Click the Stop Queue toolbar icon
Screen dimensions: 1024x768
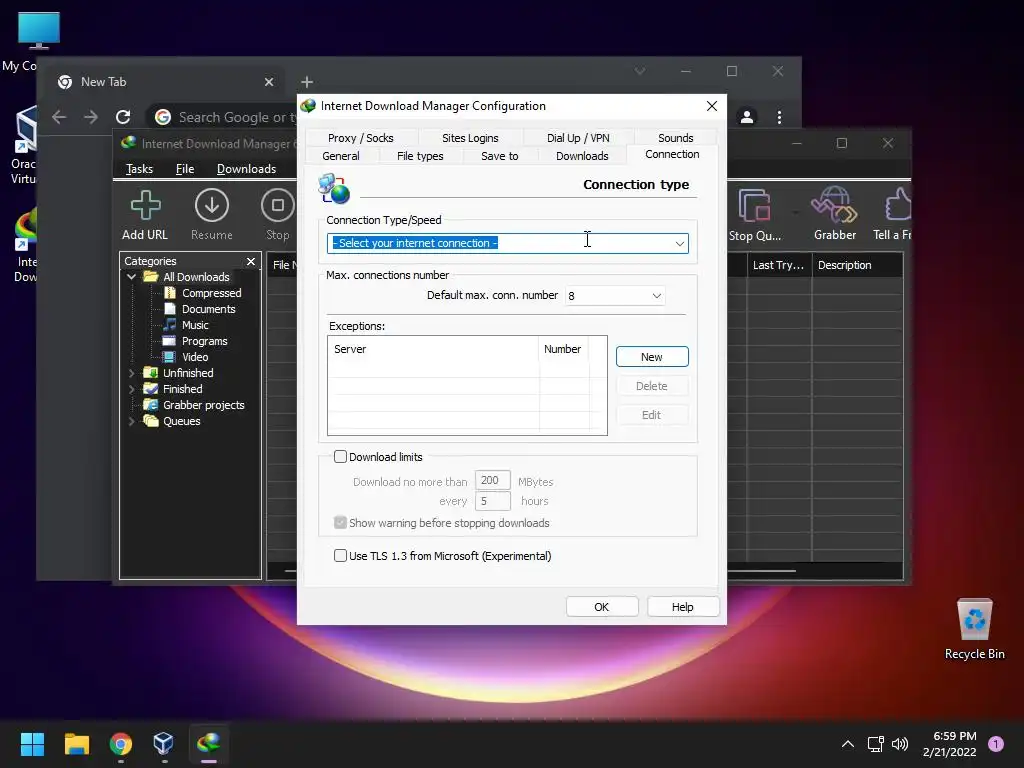coord(754,206)
